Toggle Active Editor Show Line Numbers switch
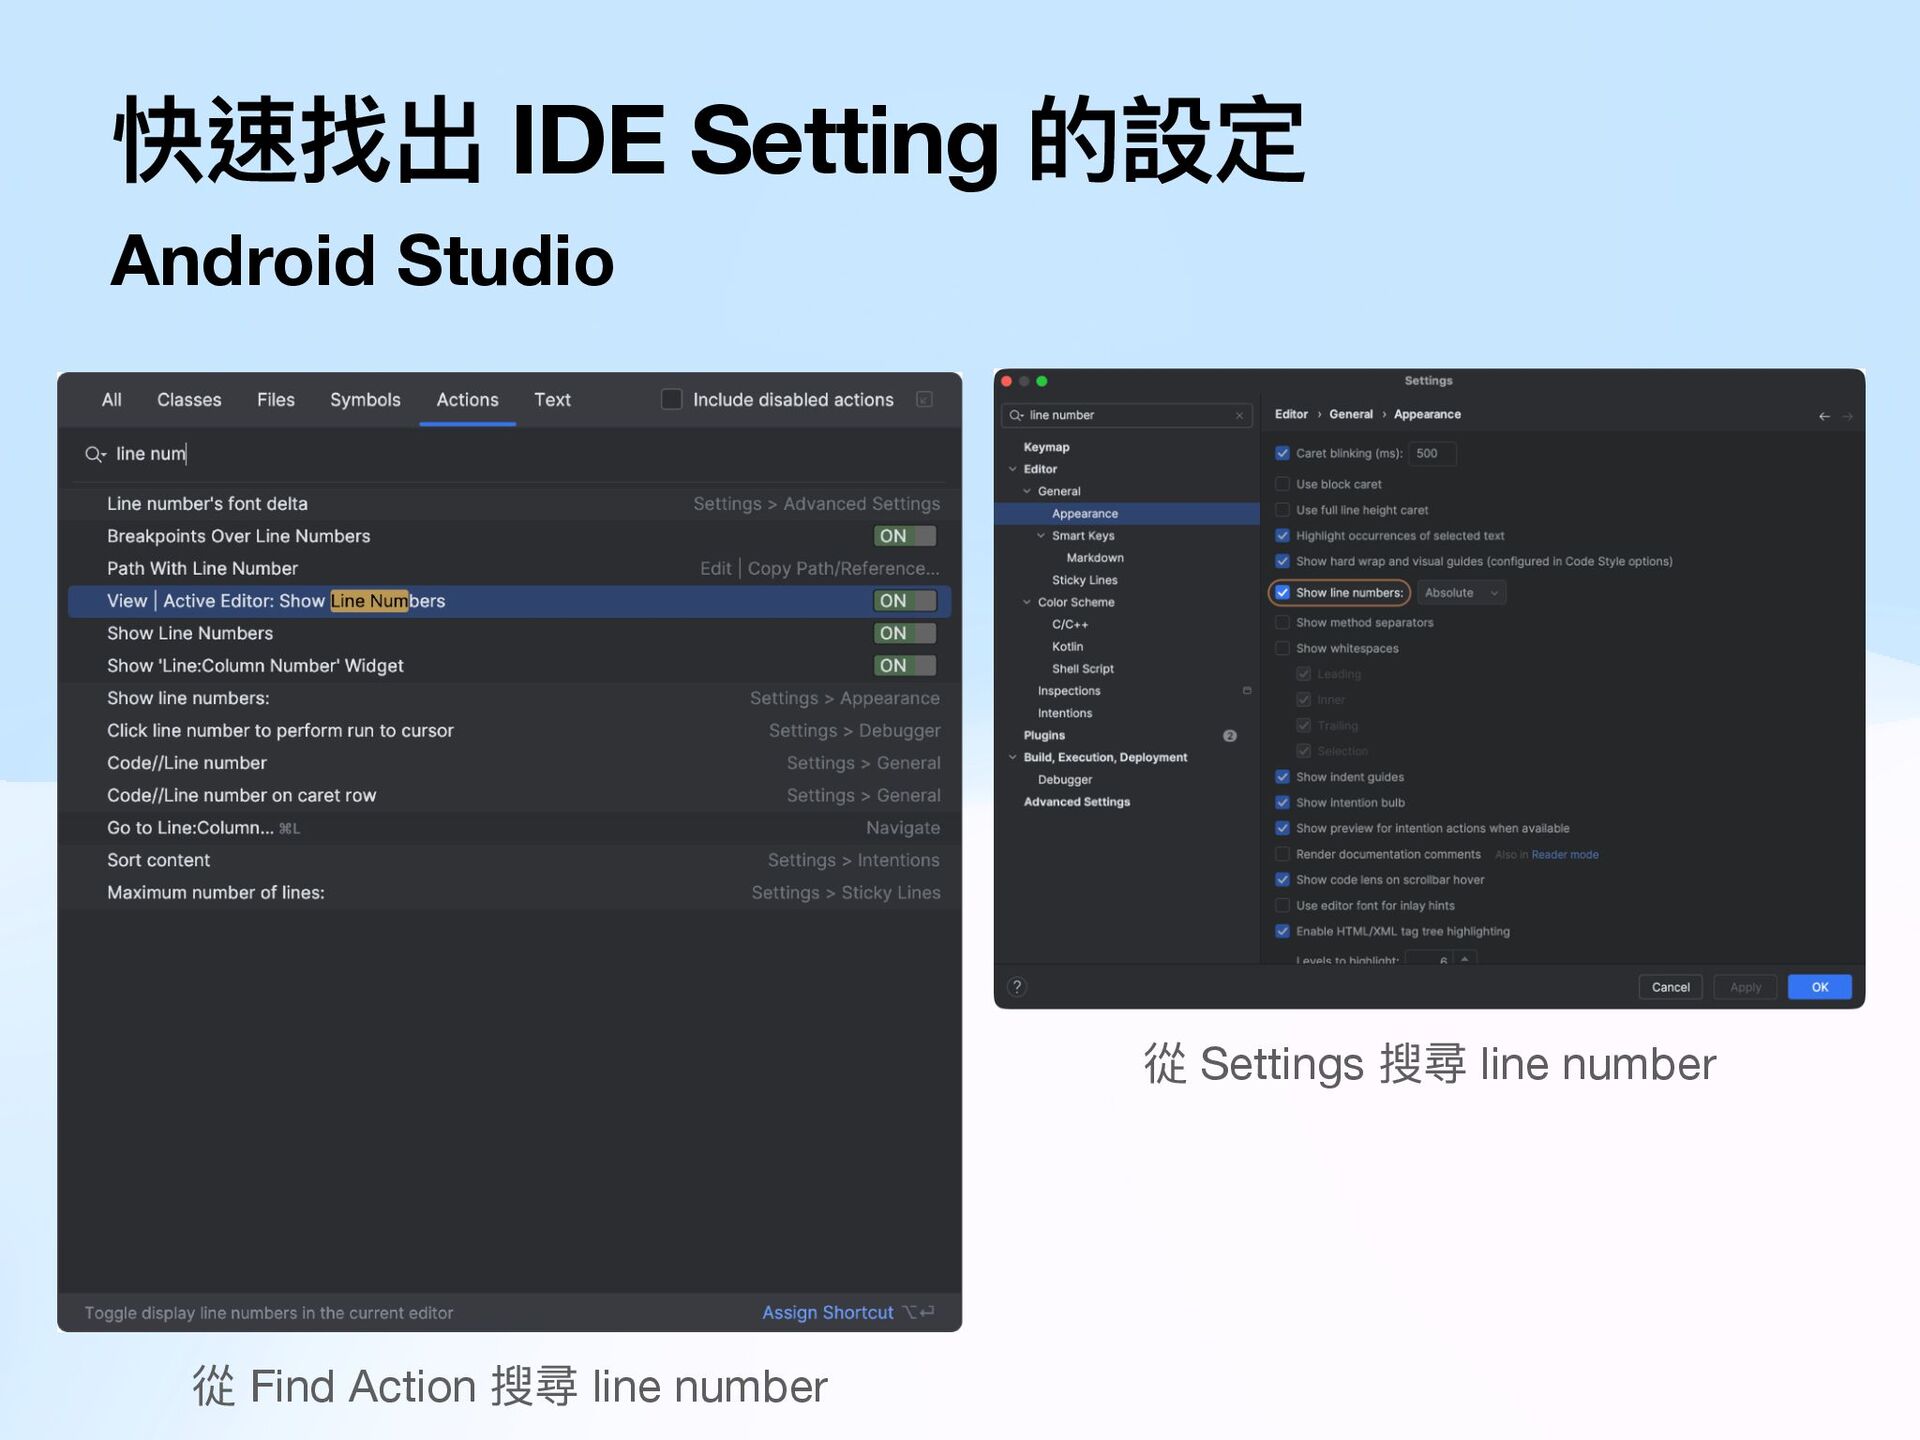This screenshot has width=1920, height=1440. tap(905, 601)
